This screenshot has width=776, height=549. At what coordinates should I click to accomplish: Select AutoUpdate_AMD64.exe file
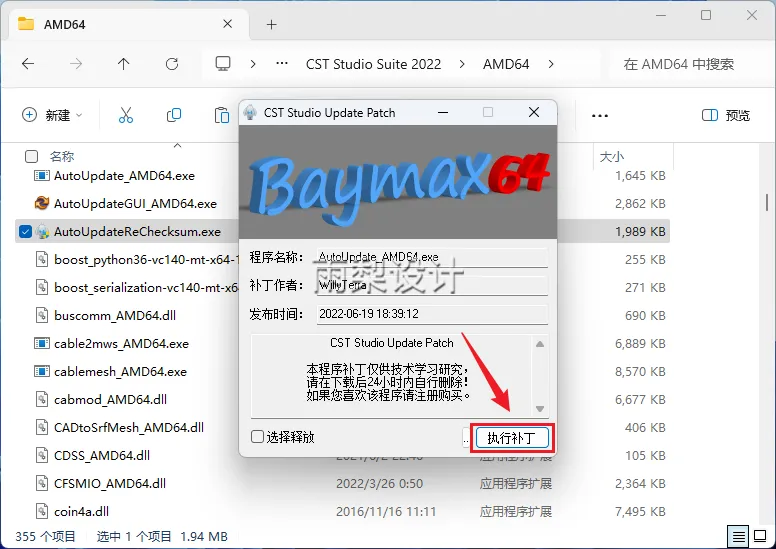coord(124,176)
